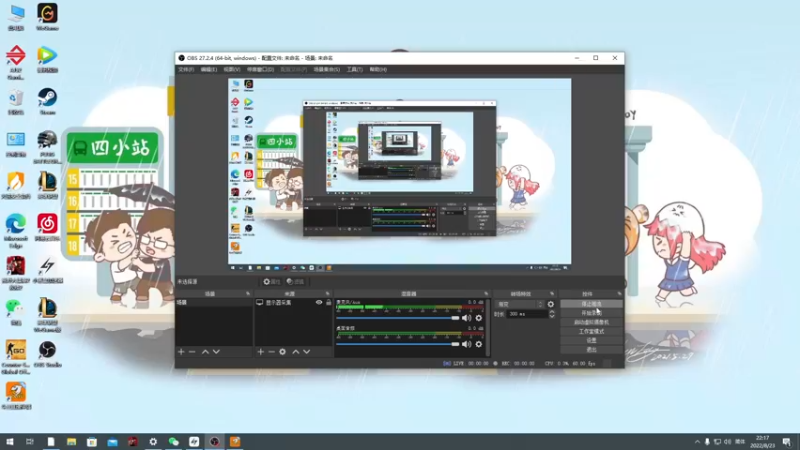Adjust the first mixer channel volume slider

398,318
